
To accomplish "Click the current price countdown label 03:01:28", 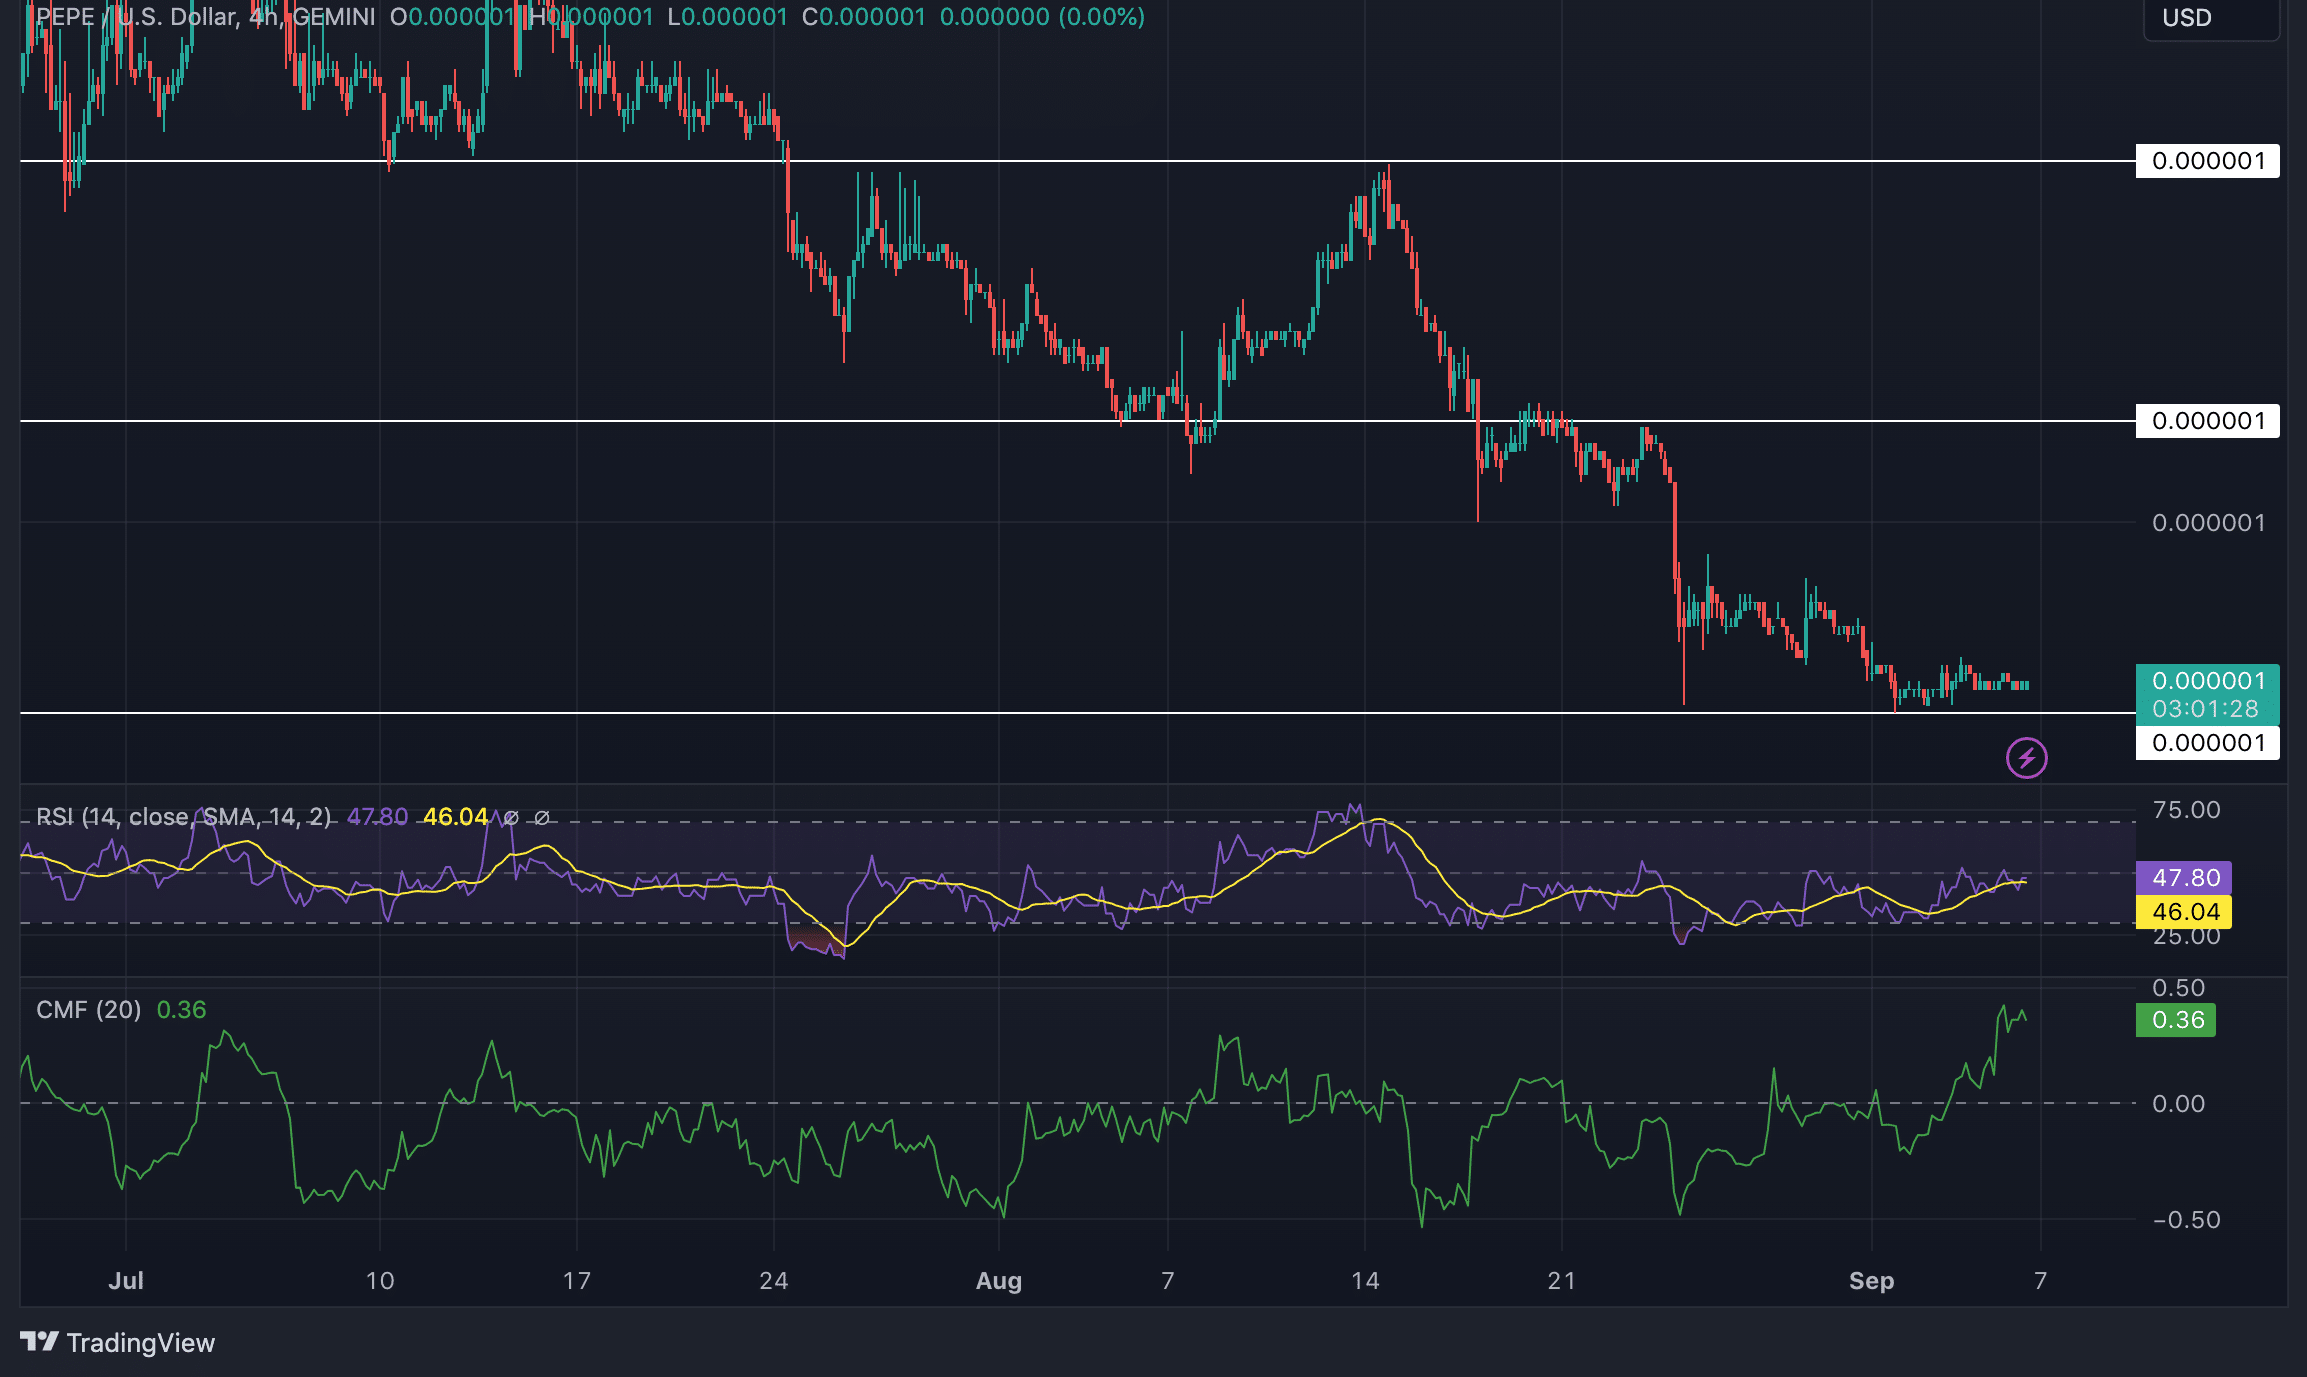I will pyautogui.click(x=2206, y=709).
